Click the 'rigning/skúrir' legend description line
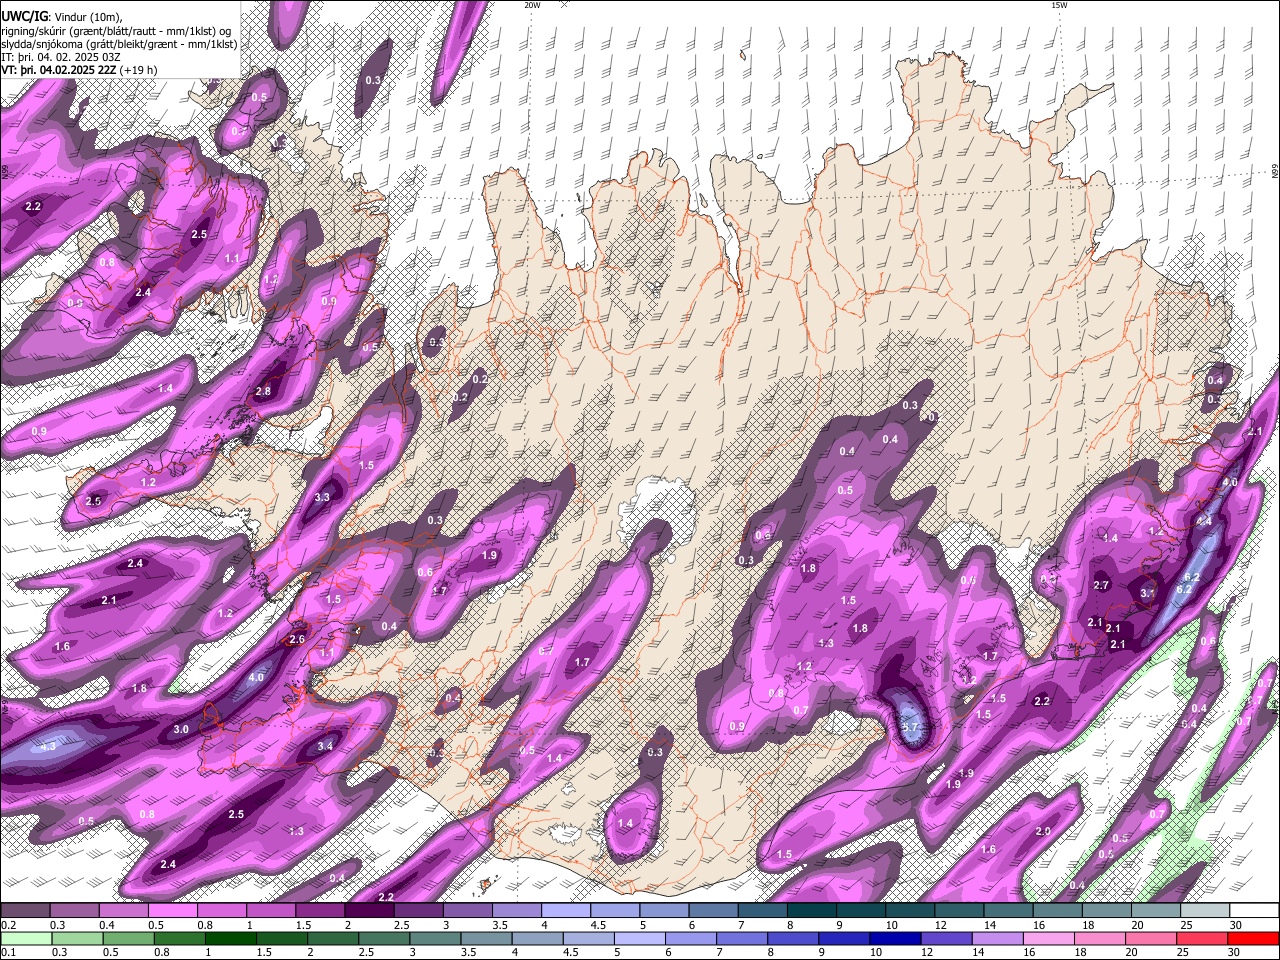This screenshot has height=960, width=1280. point(116,30)
